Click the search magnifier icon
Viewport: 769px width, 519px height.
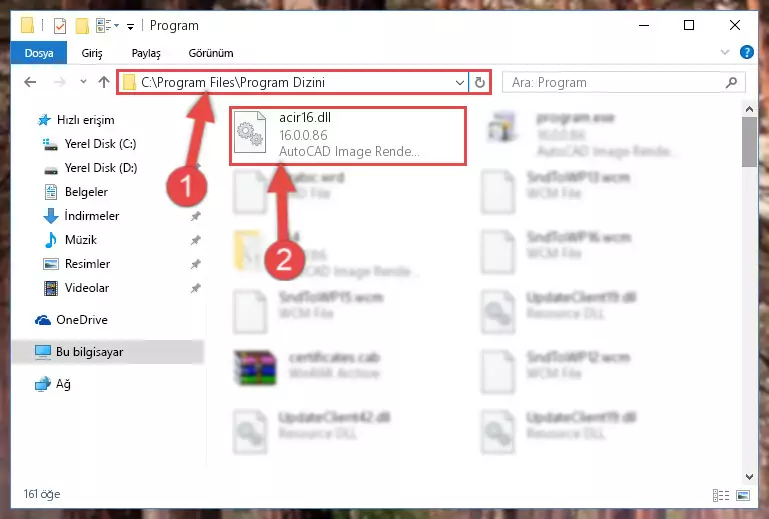731,82
